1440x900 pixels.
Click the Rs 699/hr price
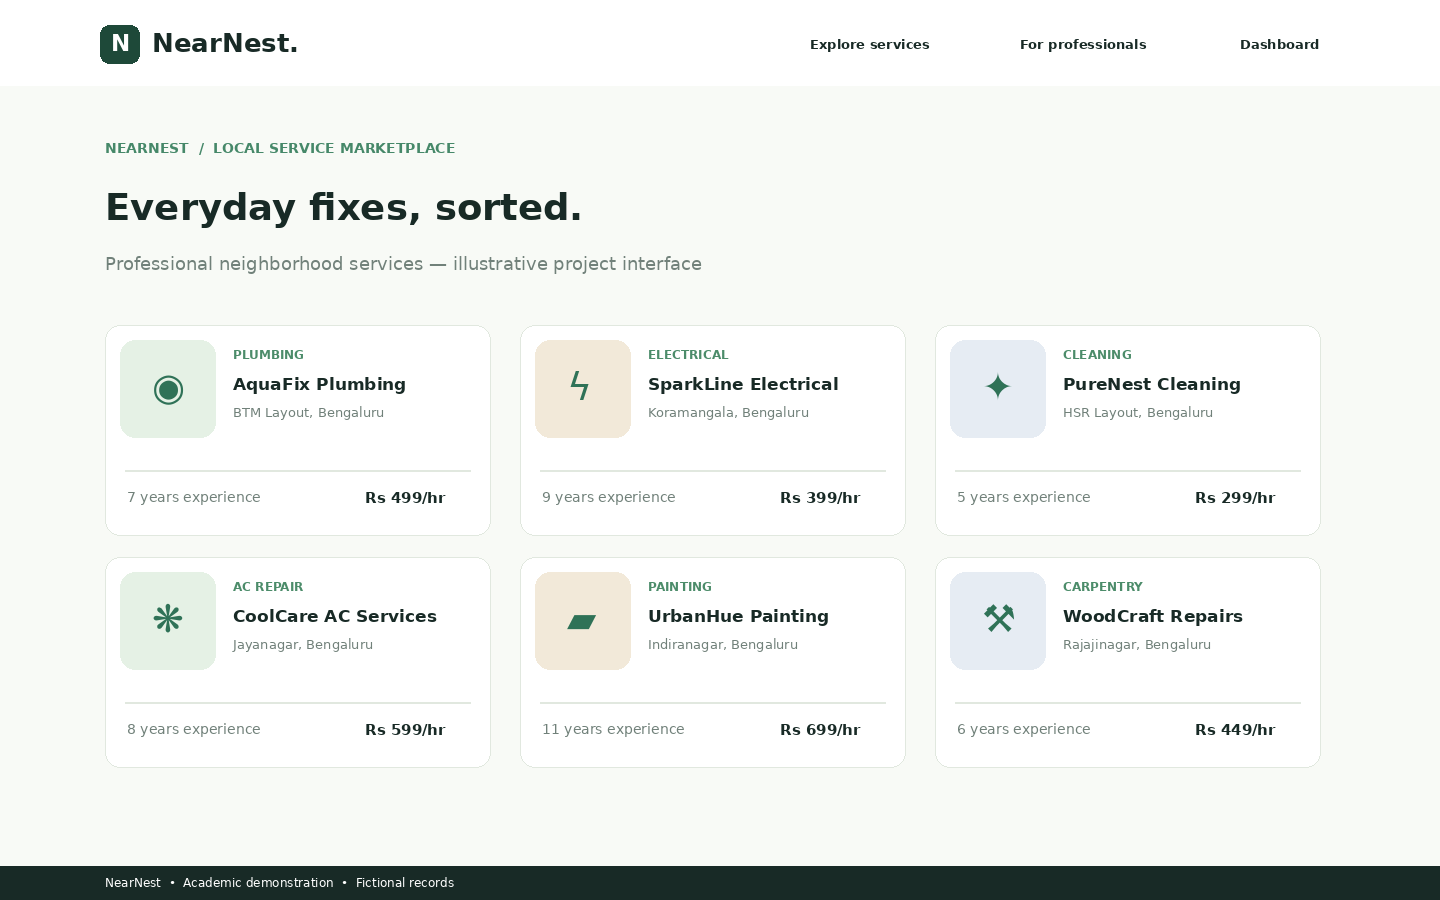(820, 730)
